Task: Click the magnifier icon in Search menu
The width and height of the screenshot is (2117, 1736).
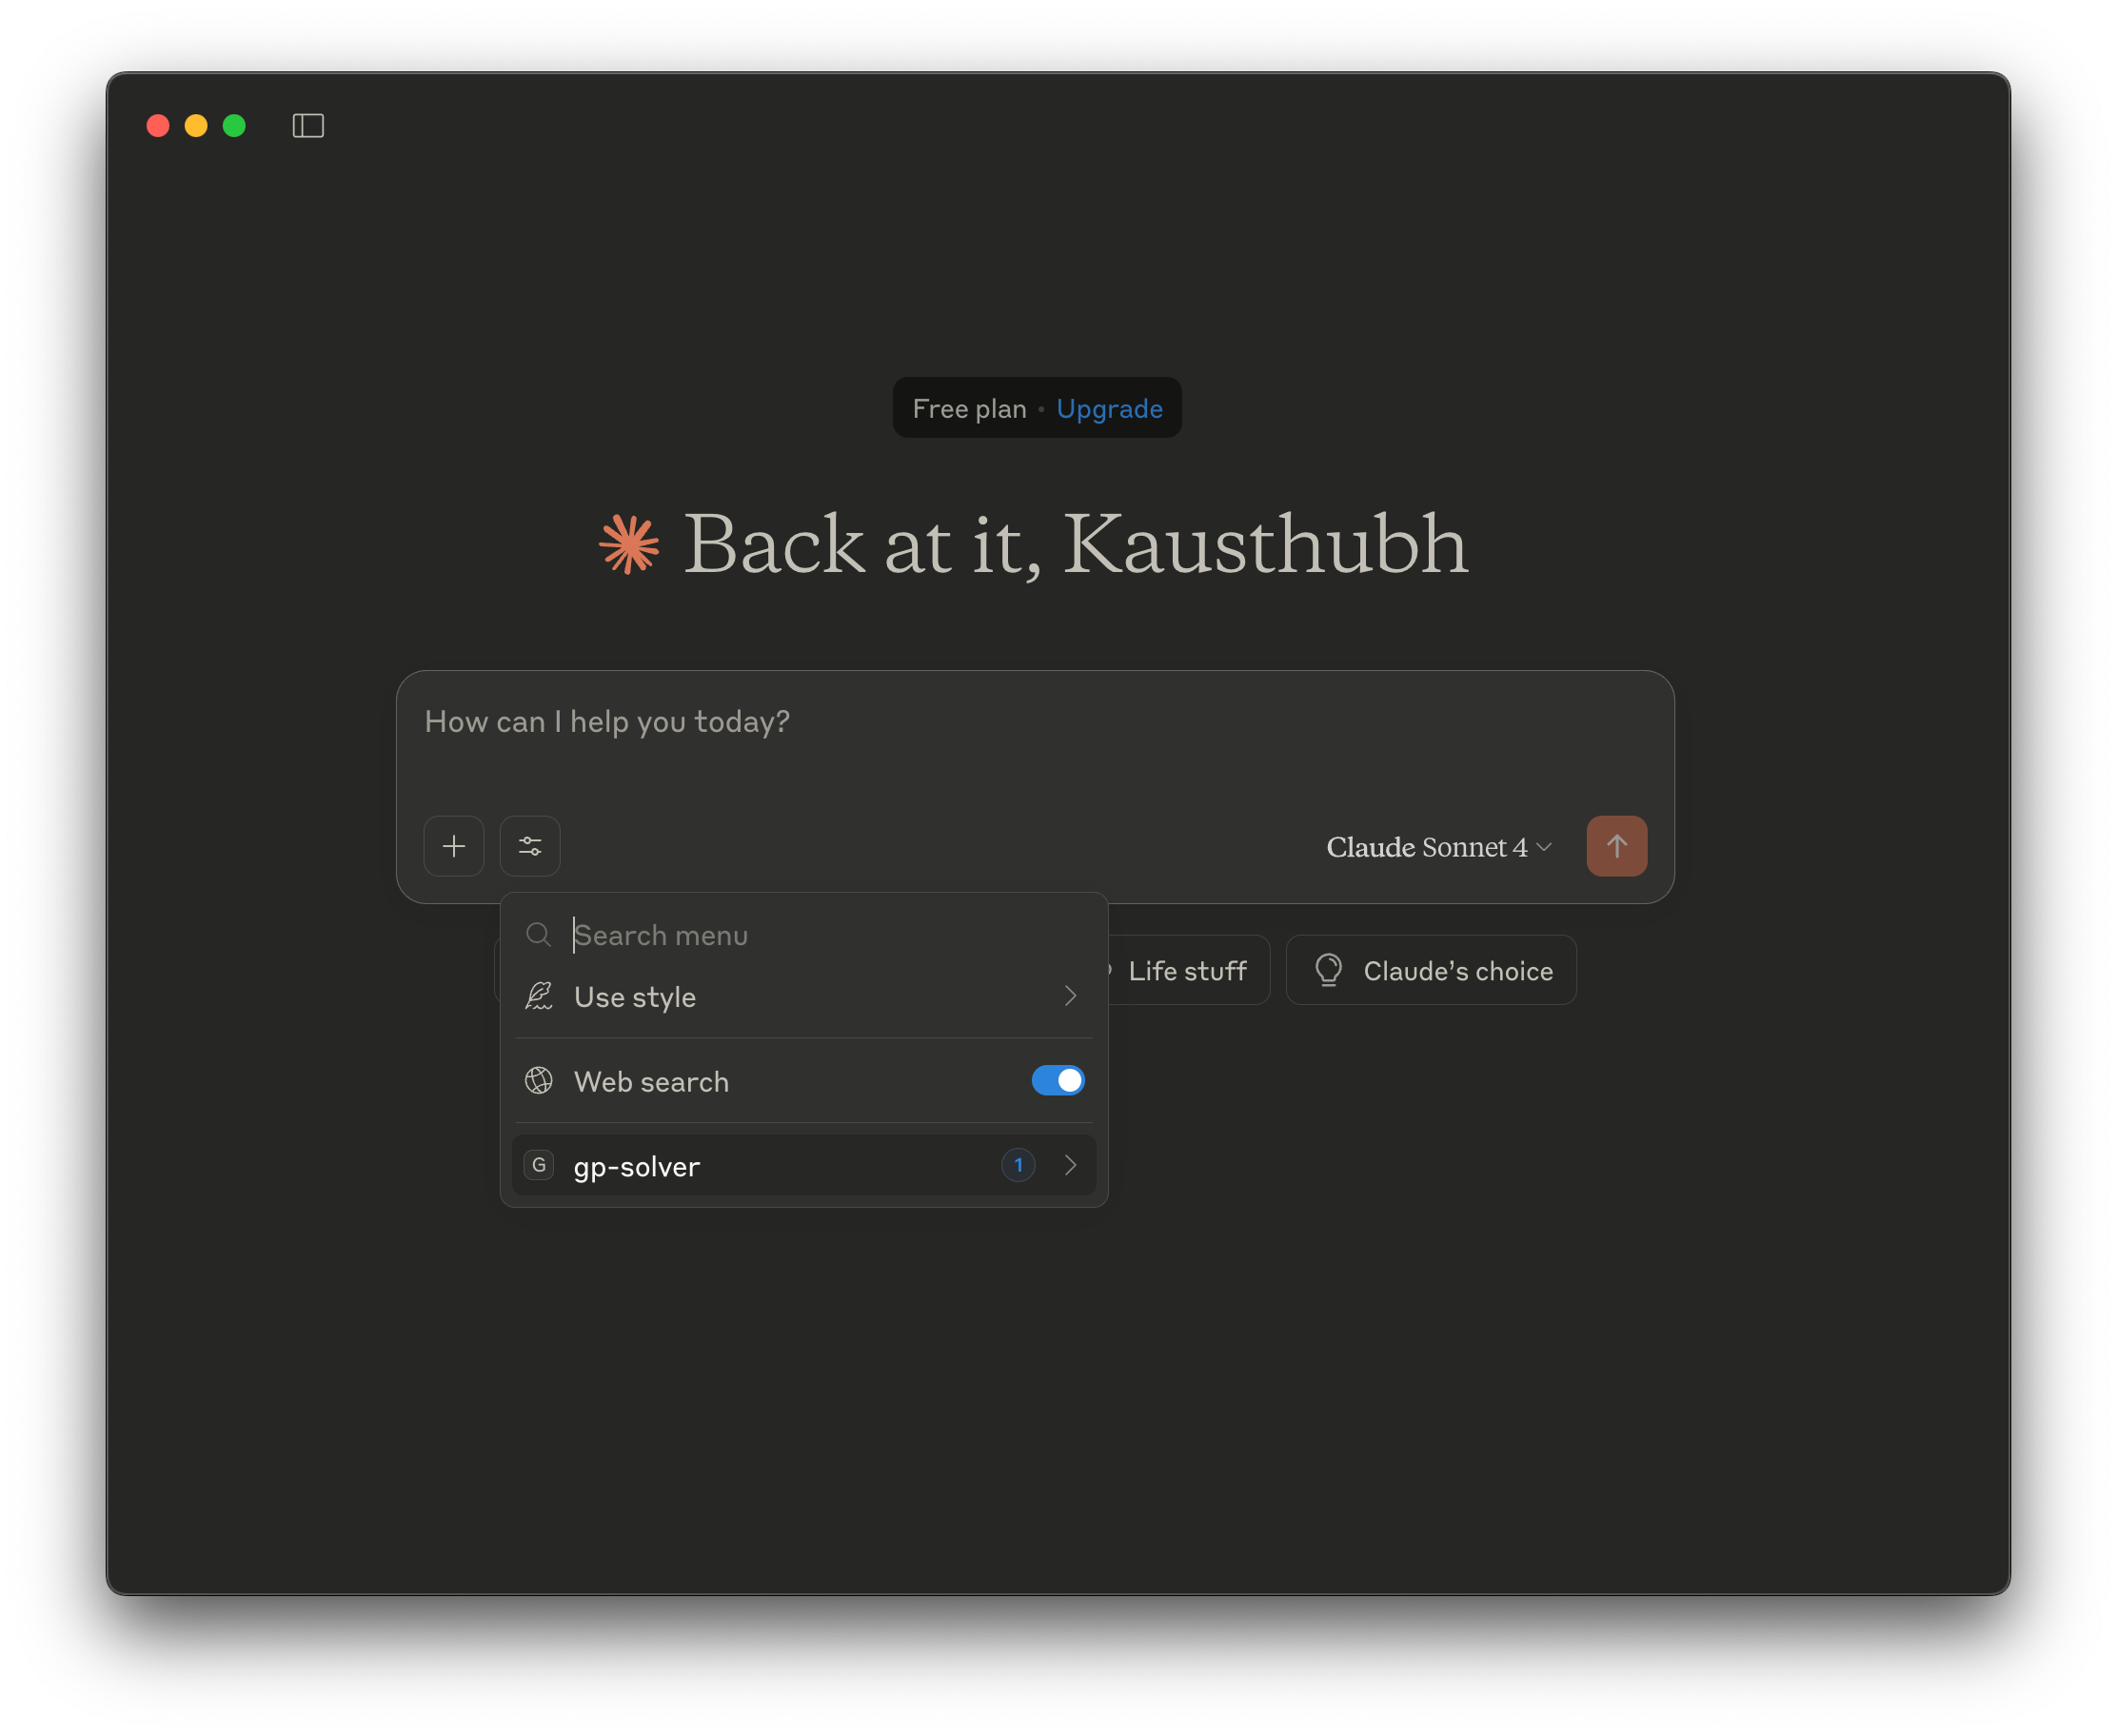Action: [538, 935]
